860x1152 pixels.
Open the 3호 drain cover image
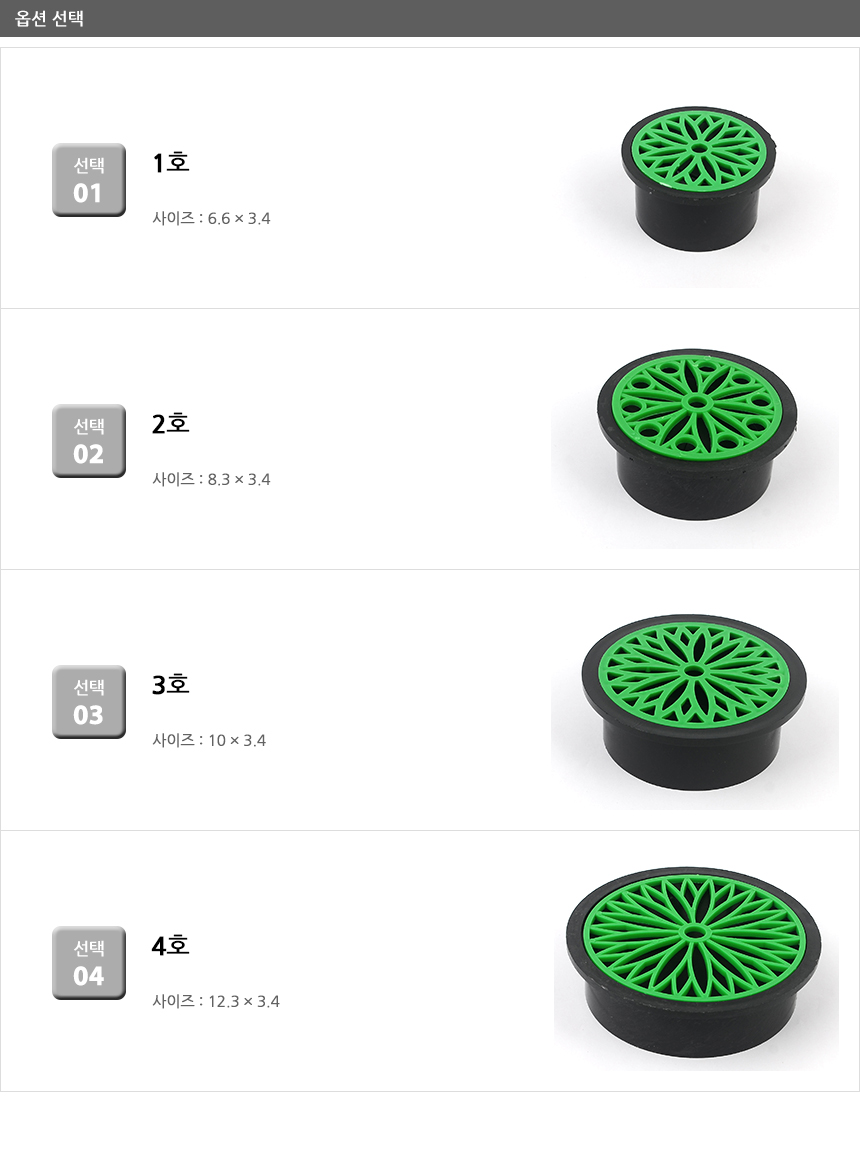click(697, 702)
